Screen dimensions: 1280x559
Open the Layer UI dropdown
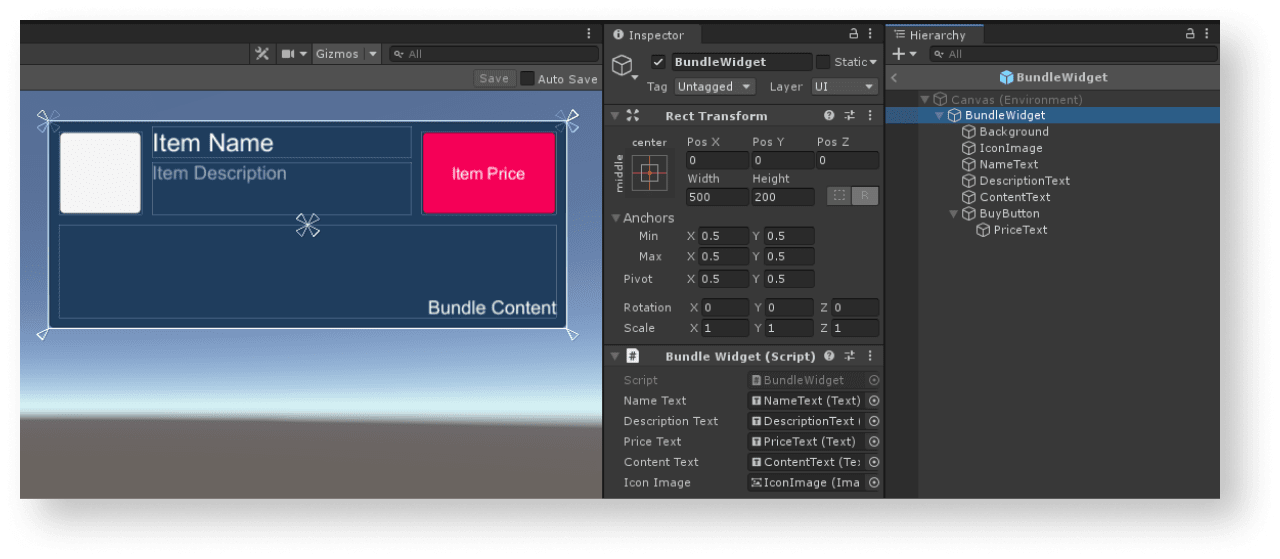tap(844, 87)
